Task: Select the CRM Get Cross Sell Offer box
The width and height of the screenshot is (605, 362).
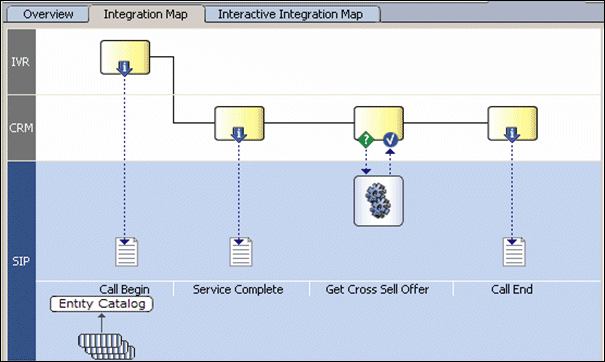Action: tap(379, 123)
